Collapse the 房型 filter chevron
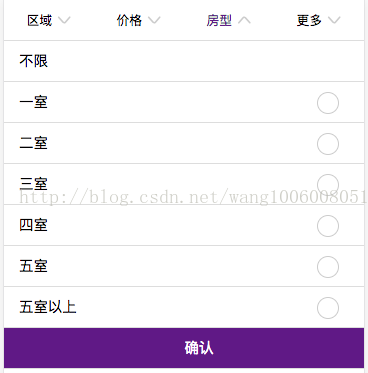 (x=244, y=20)
